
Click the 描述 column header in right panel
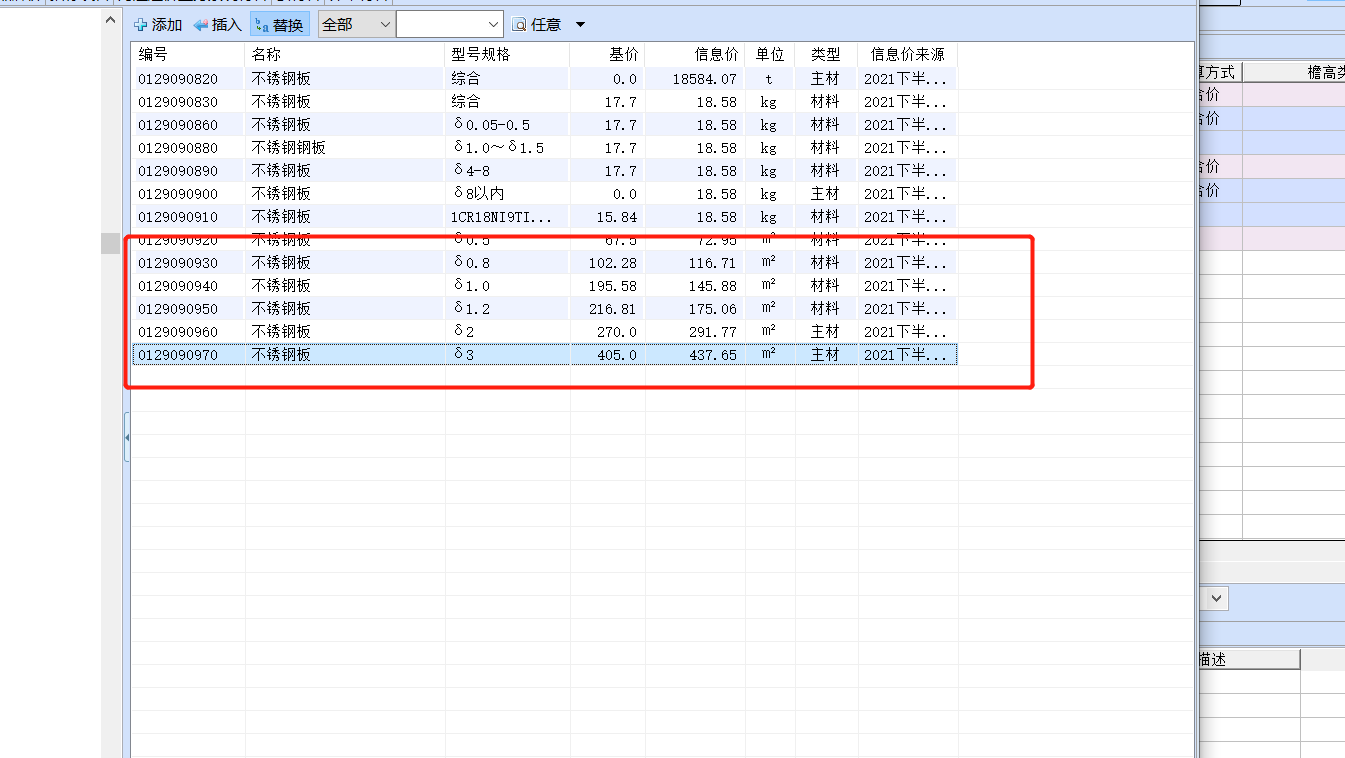coord(1248,660)
